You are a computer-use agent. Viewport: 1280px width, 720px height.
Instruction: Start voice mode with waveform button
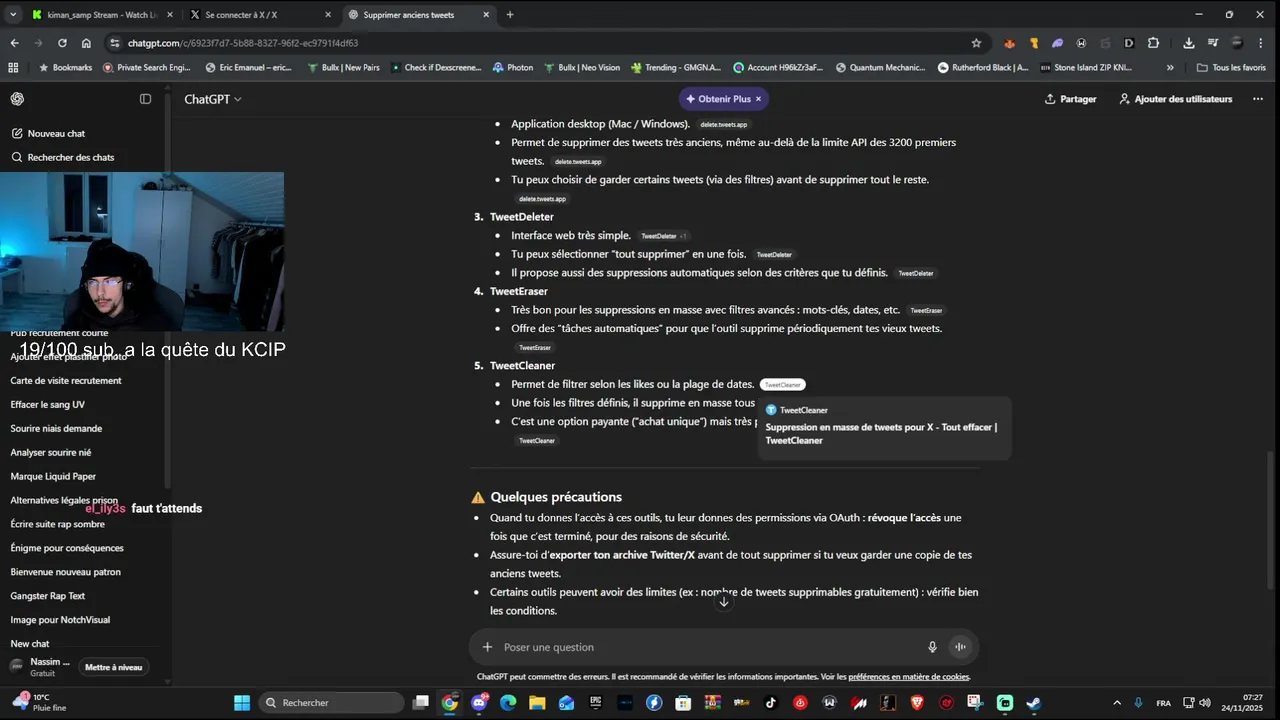coord(960,647)
